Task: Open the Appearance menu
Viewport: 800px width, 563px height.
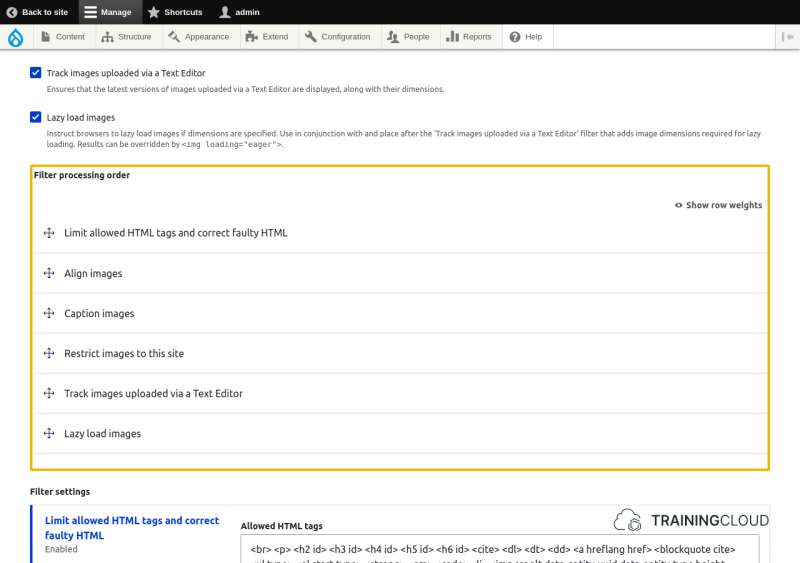Action: (x=201, y=37)
